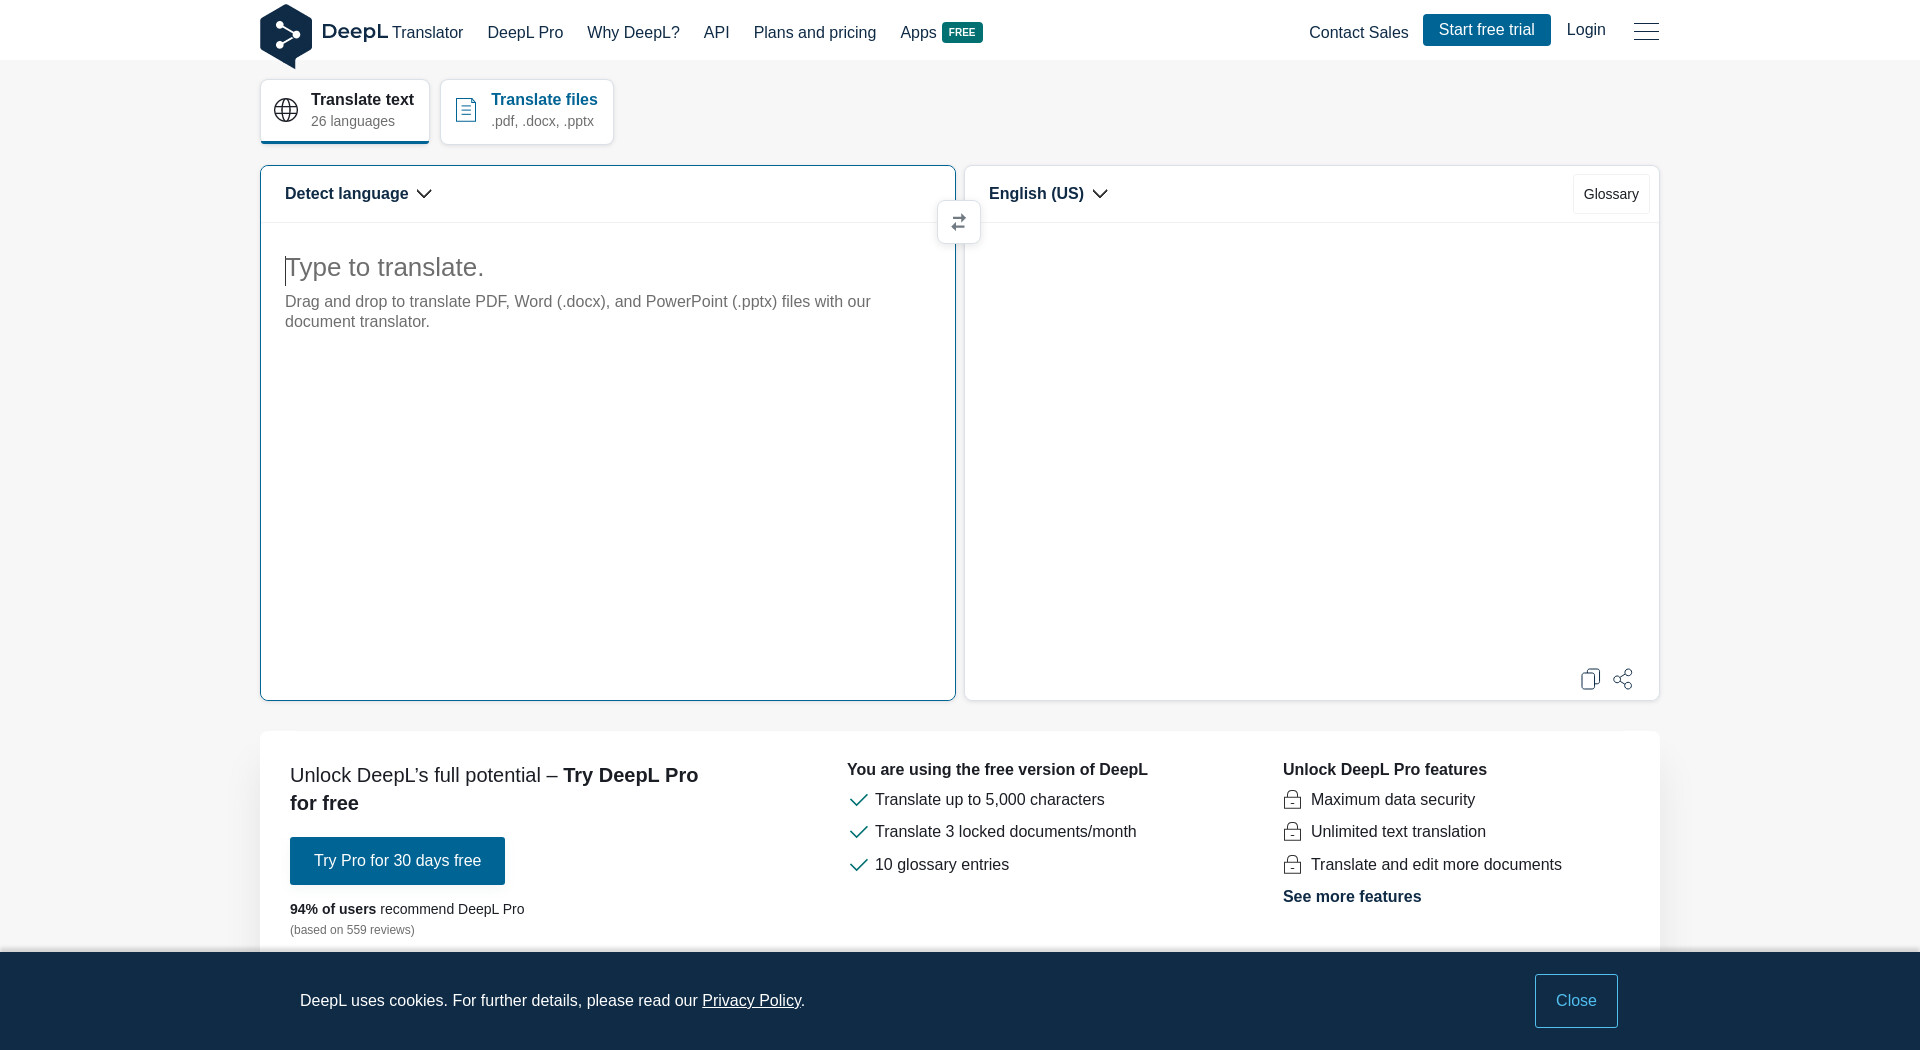This screenshot has height=1050, width=1920.
Task: Click the Login link
Action: (x=1586, y=30)
